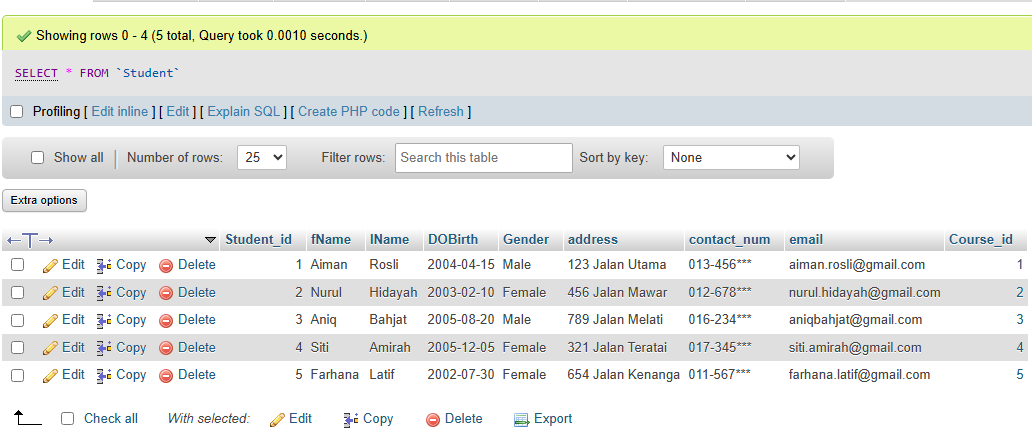The height and width of the screenshot is (437, 1032).
Task: Click the SELECT keyword in query
Action: click(36, 73)
